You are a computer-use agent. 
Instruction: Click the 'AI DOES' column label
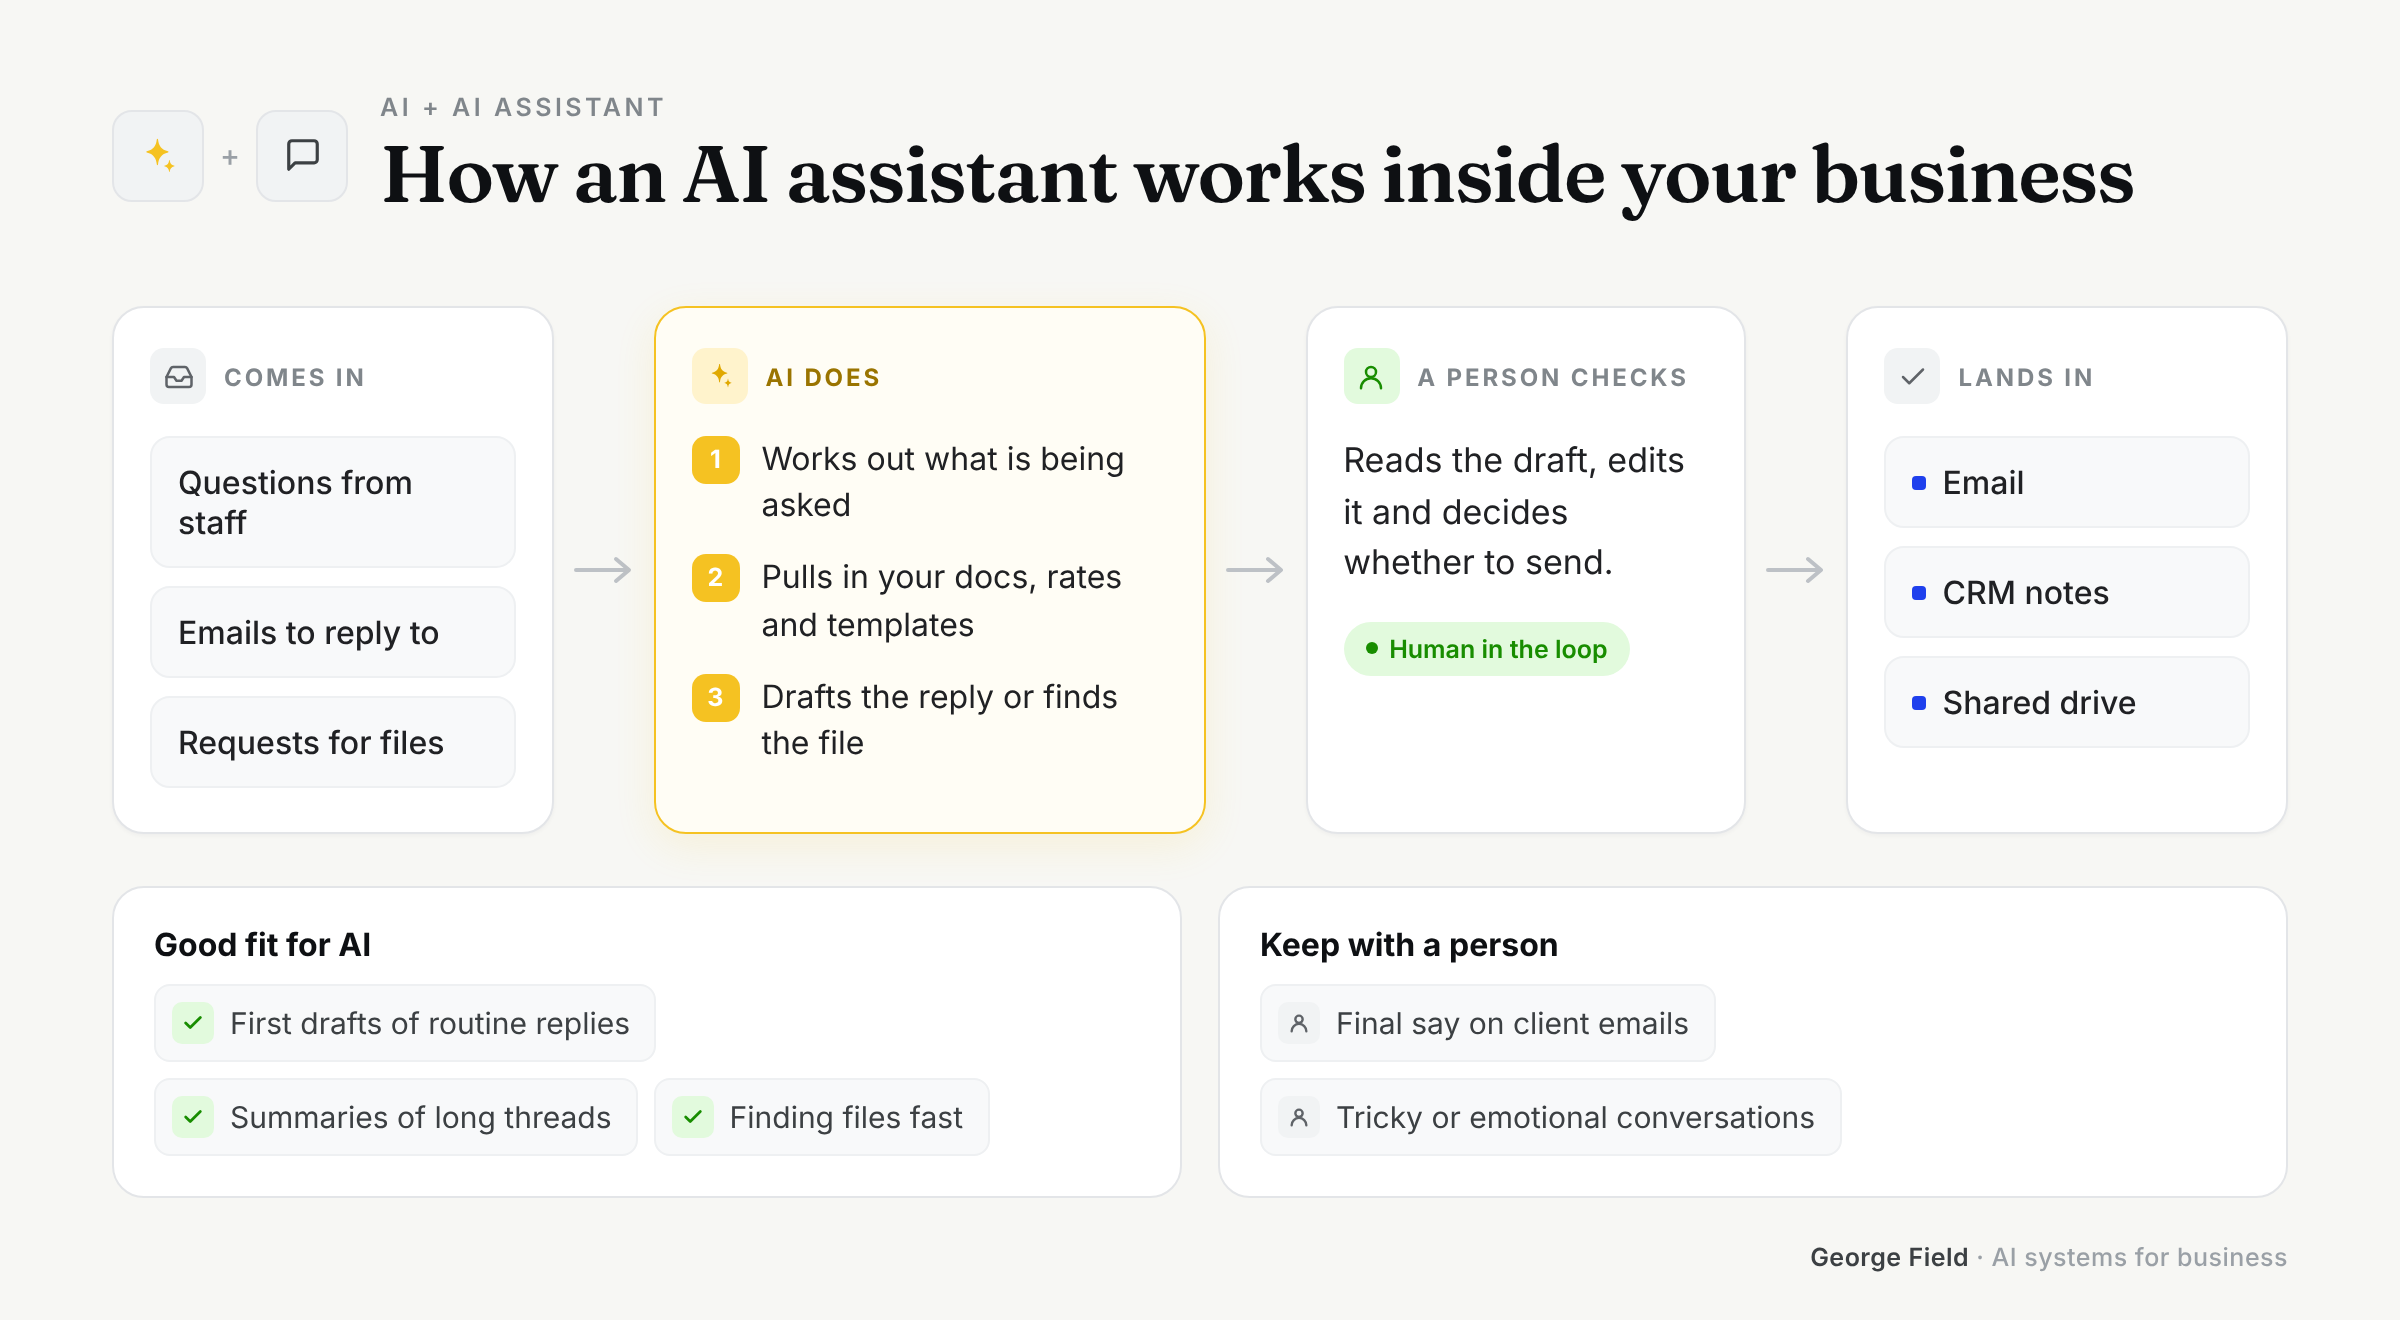(x=823, y=377)
